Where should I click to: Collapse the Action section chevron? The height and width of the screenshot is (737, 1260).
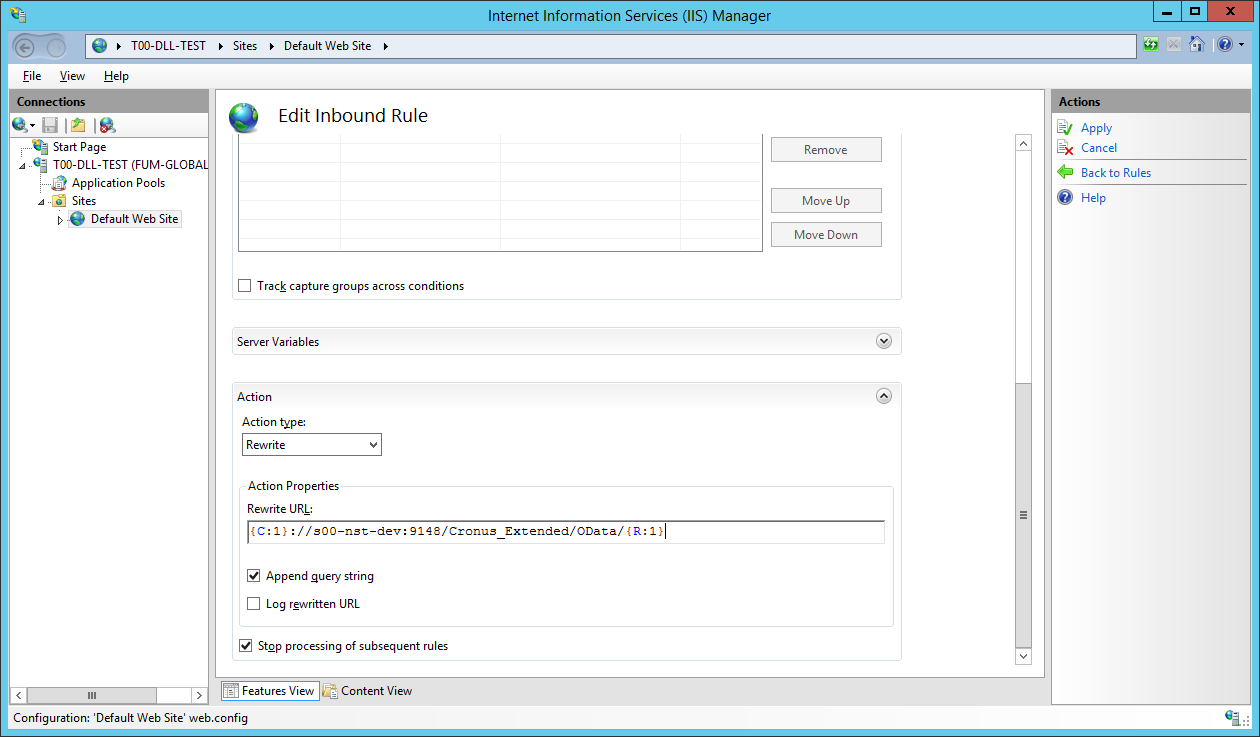[883, 396]
